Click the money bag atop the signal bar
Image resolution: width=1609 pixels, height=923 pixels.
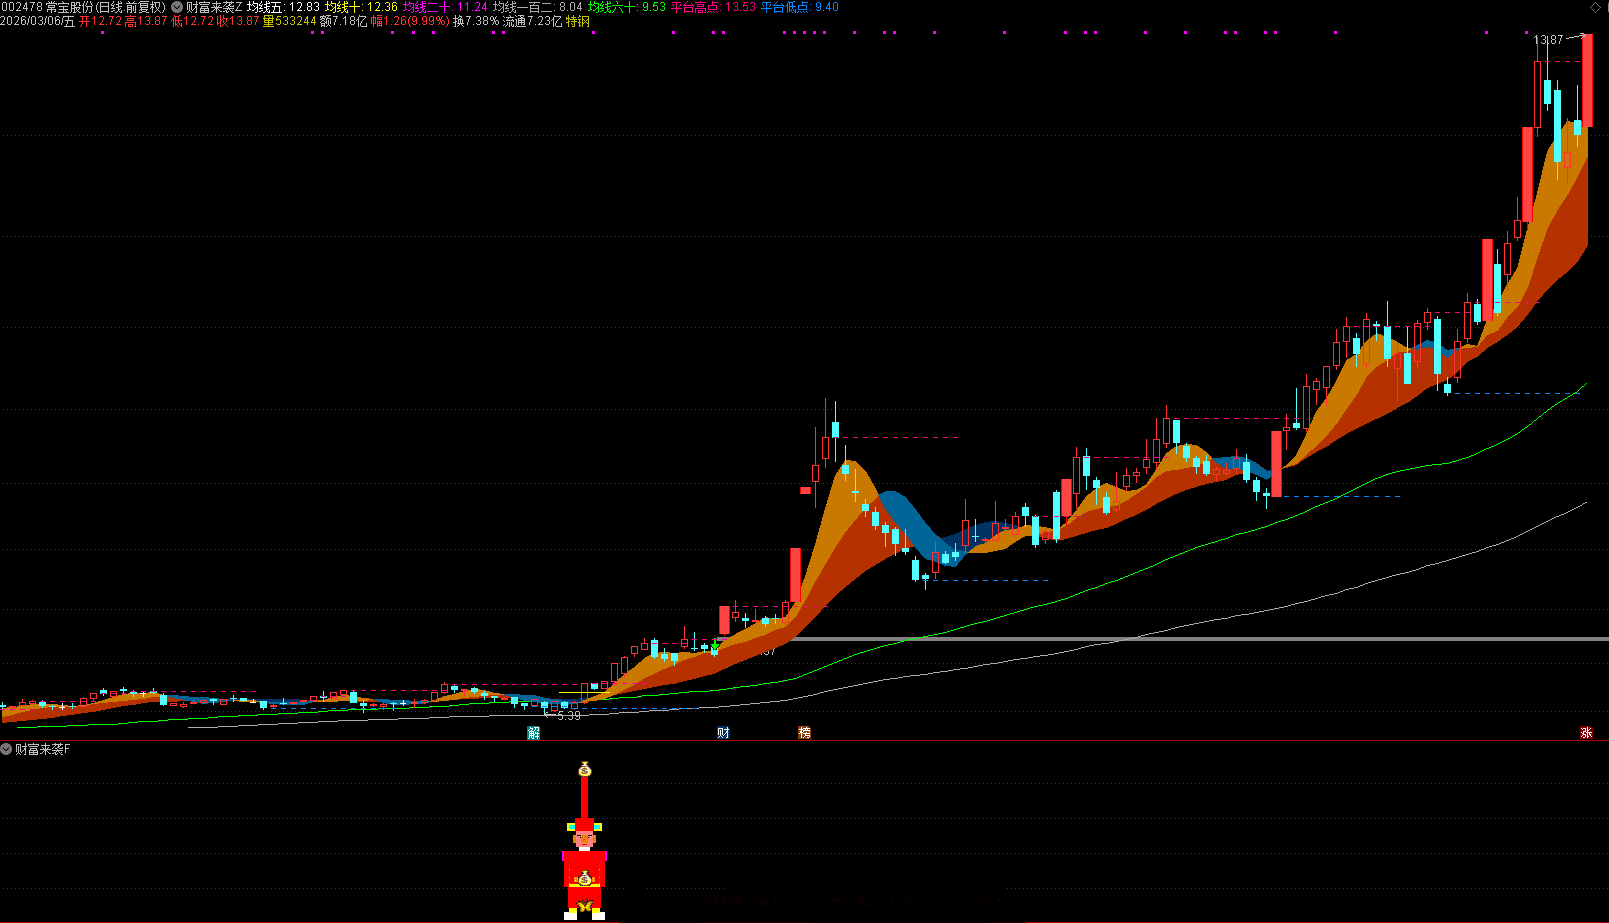[585, 769]
